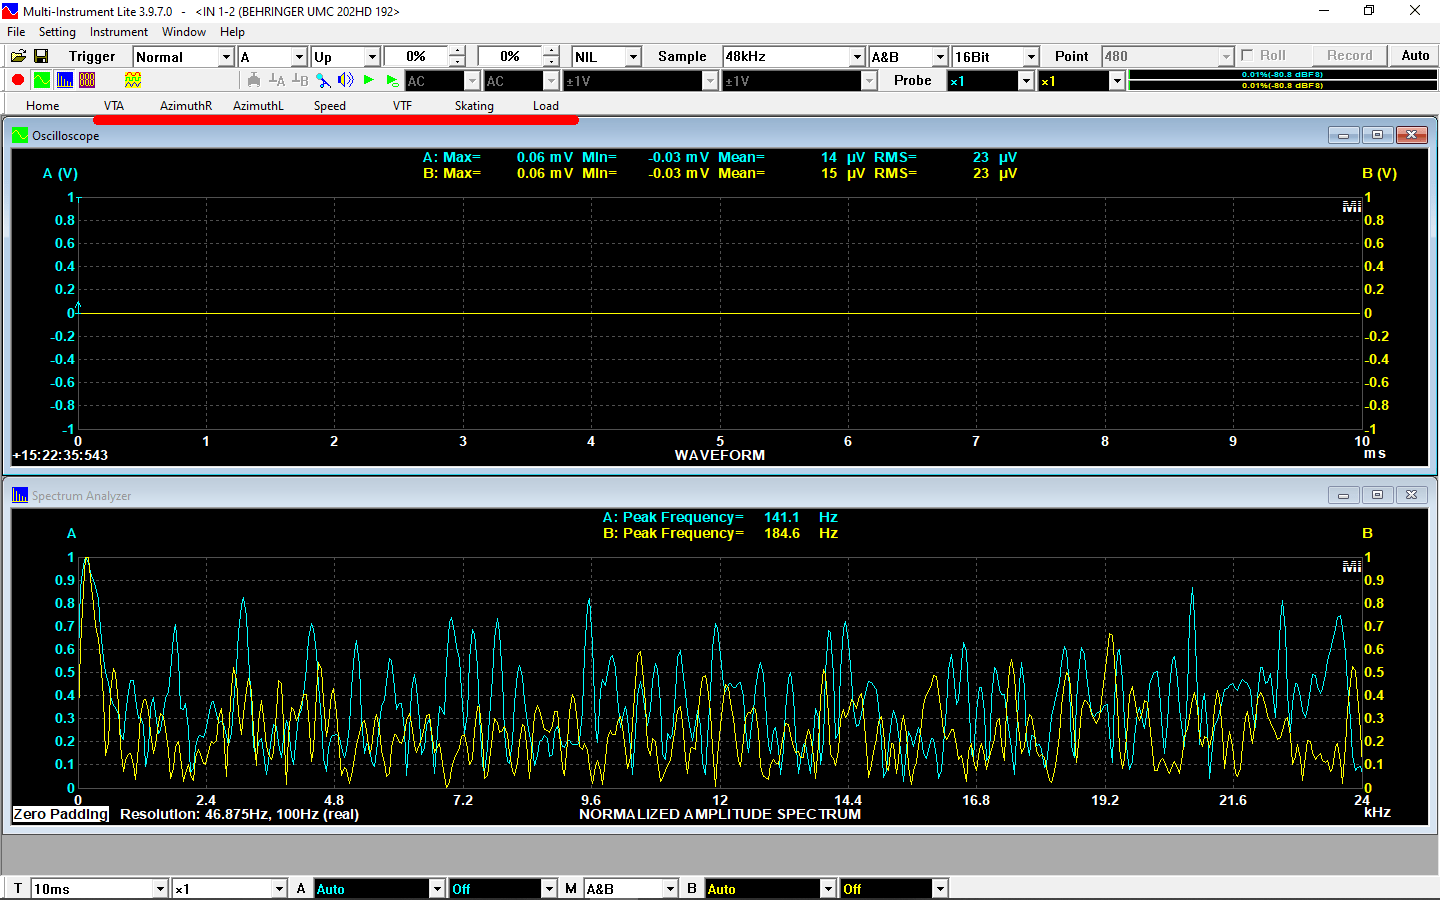Toggle the M mode button in bottom bar
The image size is (1440, 900).
point(571,888)
